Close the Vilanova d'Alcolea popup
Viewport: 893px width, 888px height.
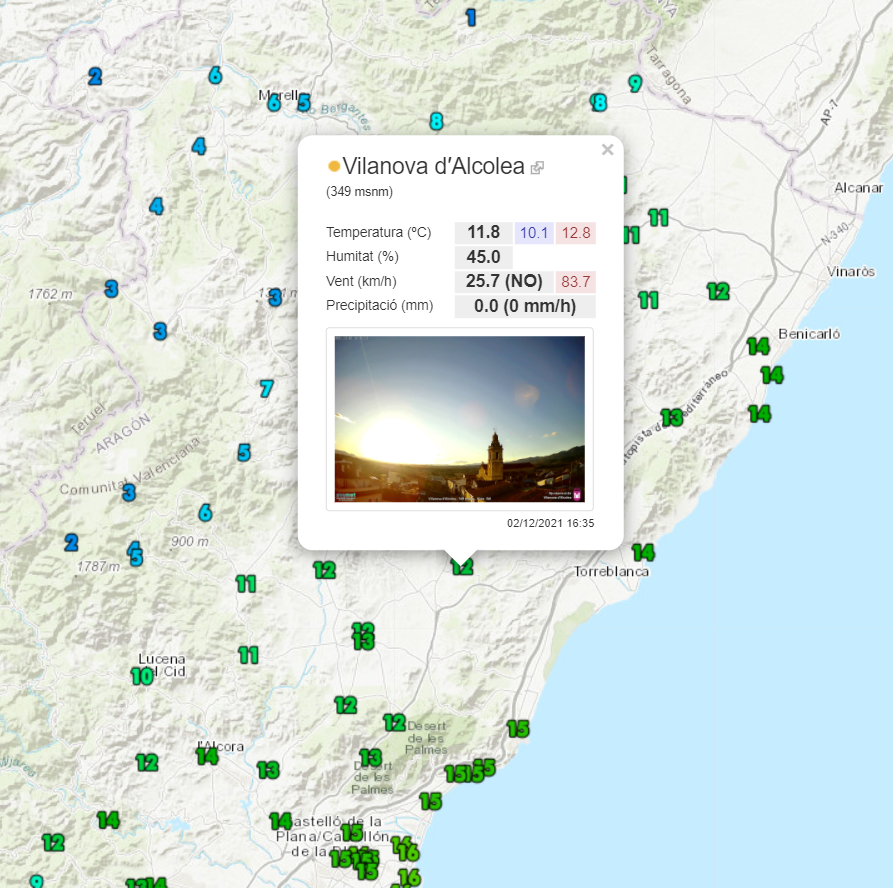[x=608, y=150]
